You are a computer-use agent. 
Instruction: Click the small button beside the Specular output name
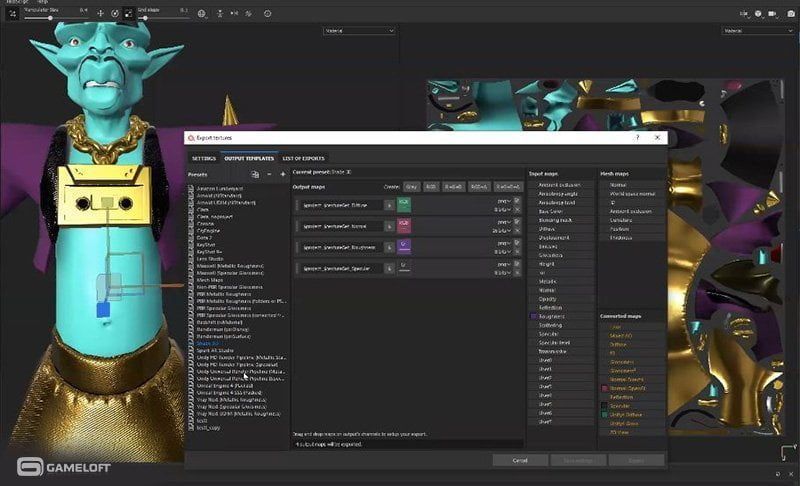point(389,268)
